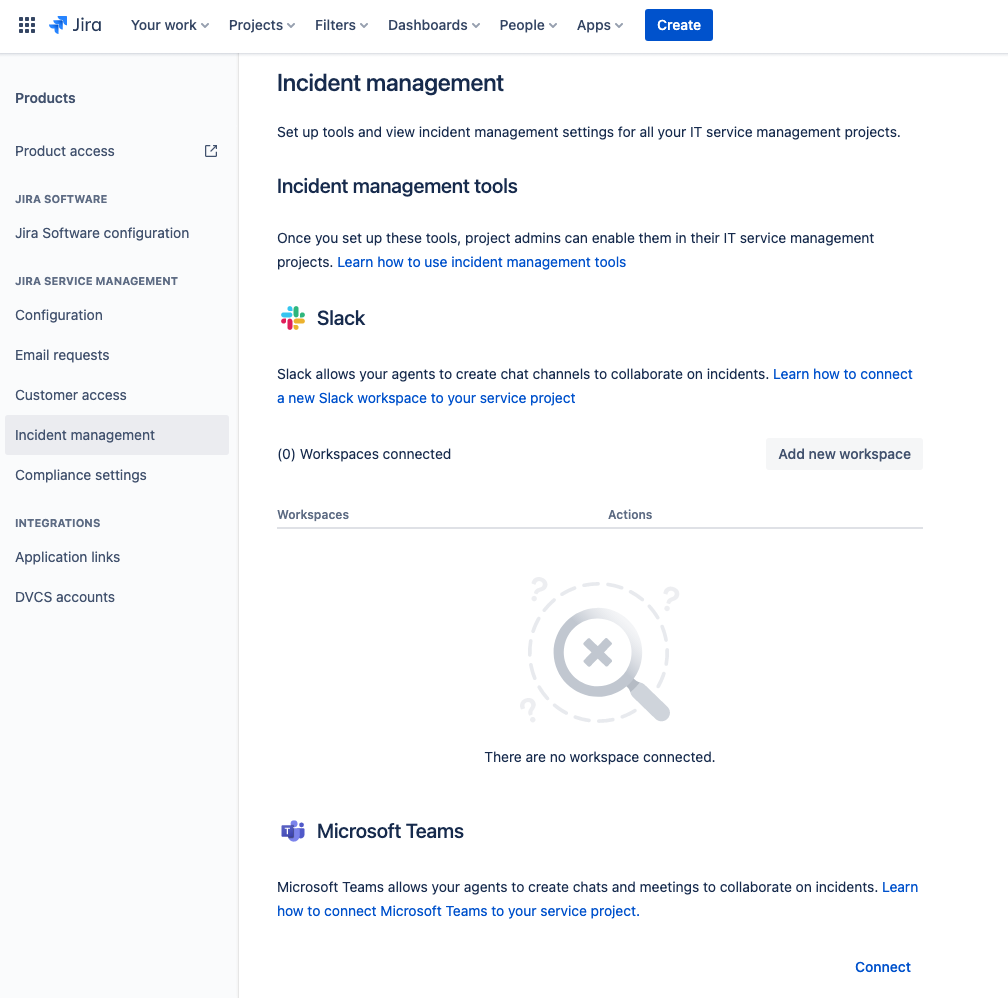Screen dimensions: 1008x998
Task: Open external Product access icon
Action: pyautogui.click(x=211, y=151)
